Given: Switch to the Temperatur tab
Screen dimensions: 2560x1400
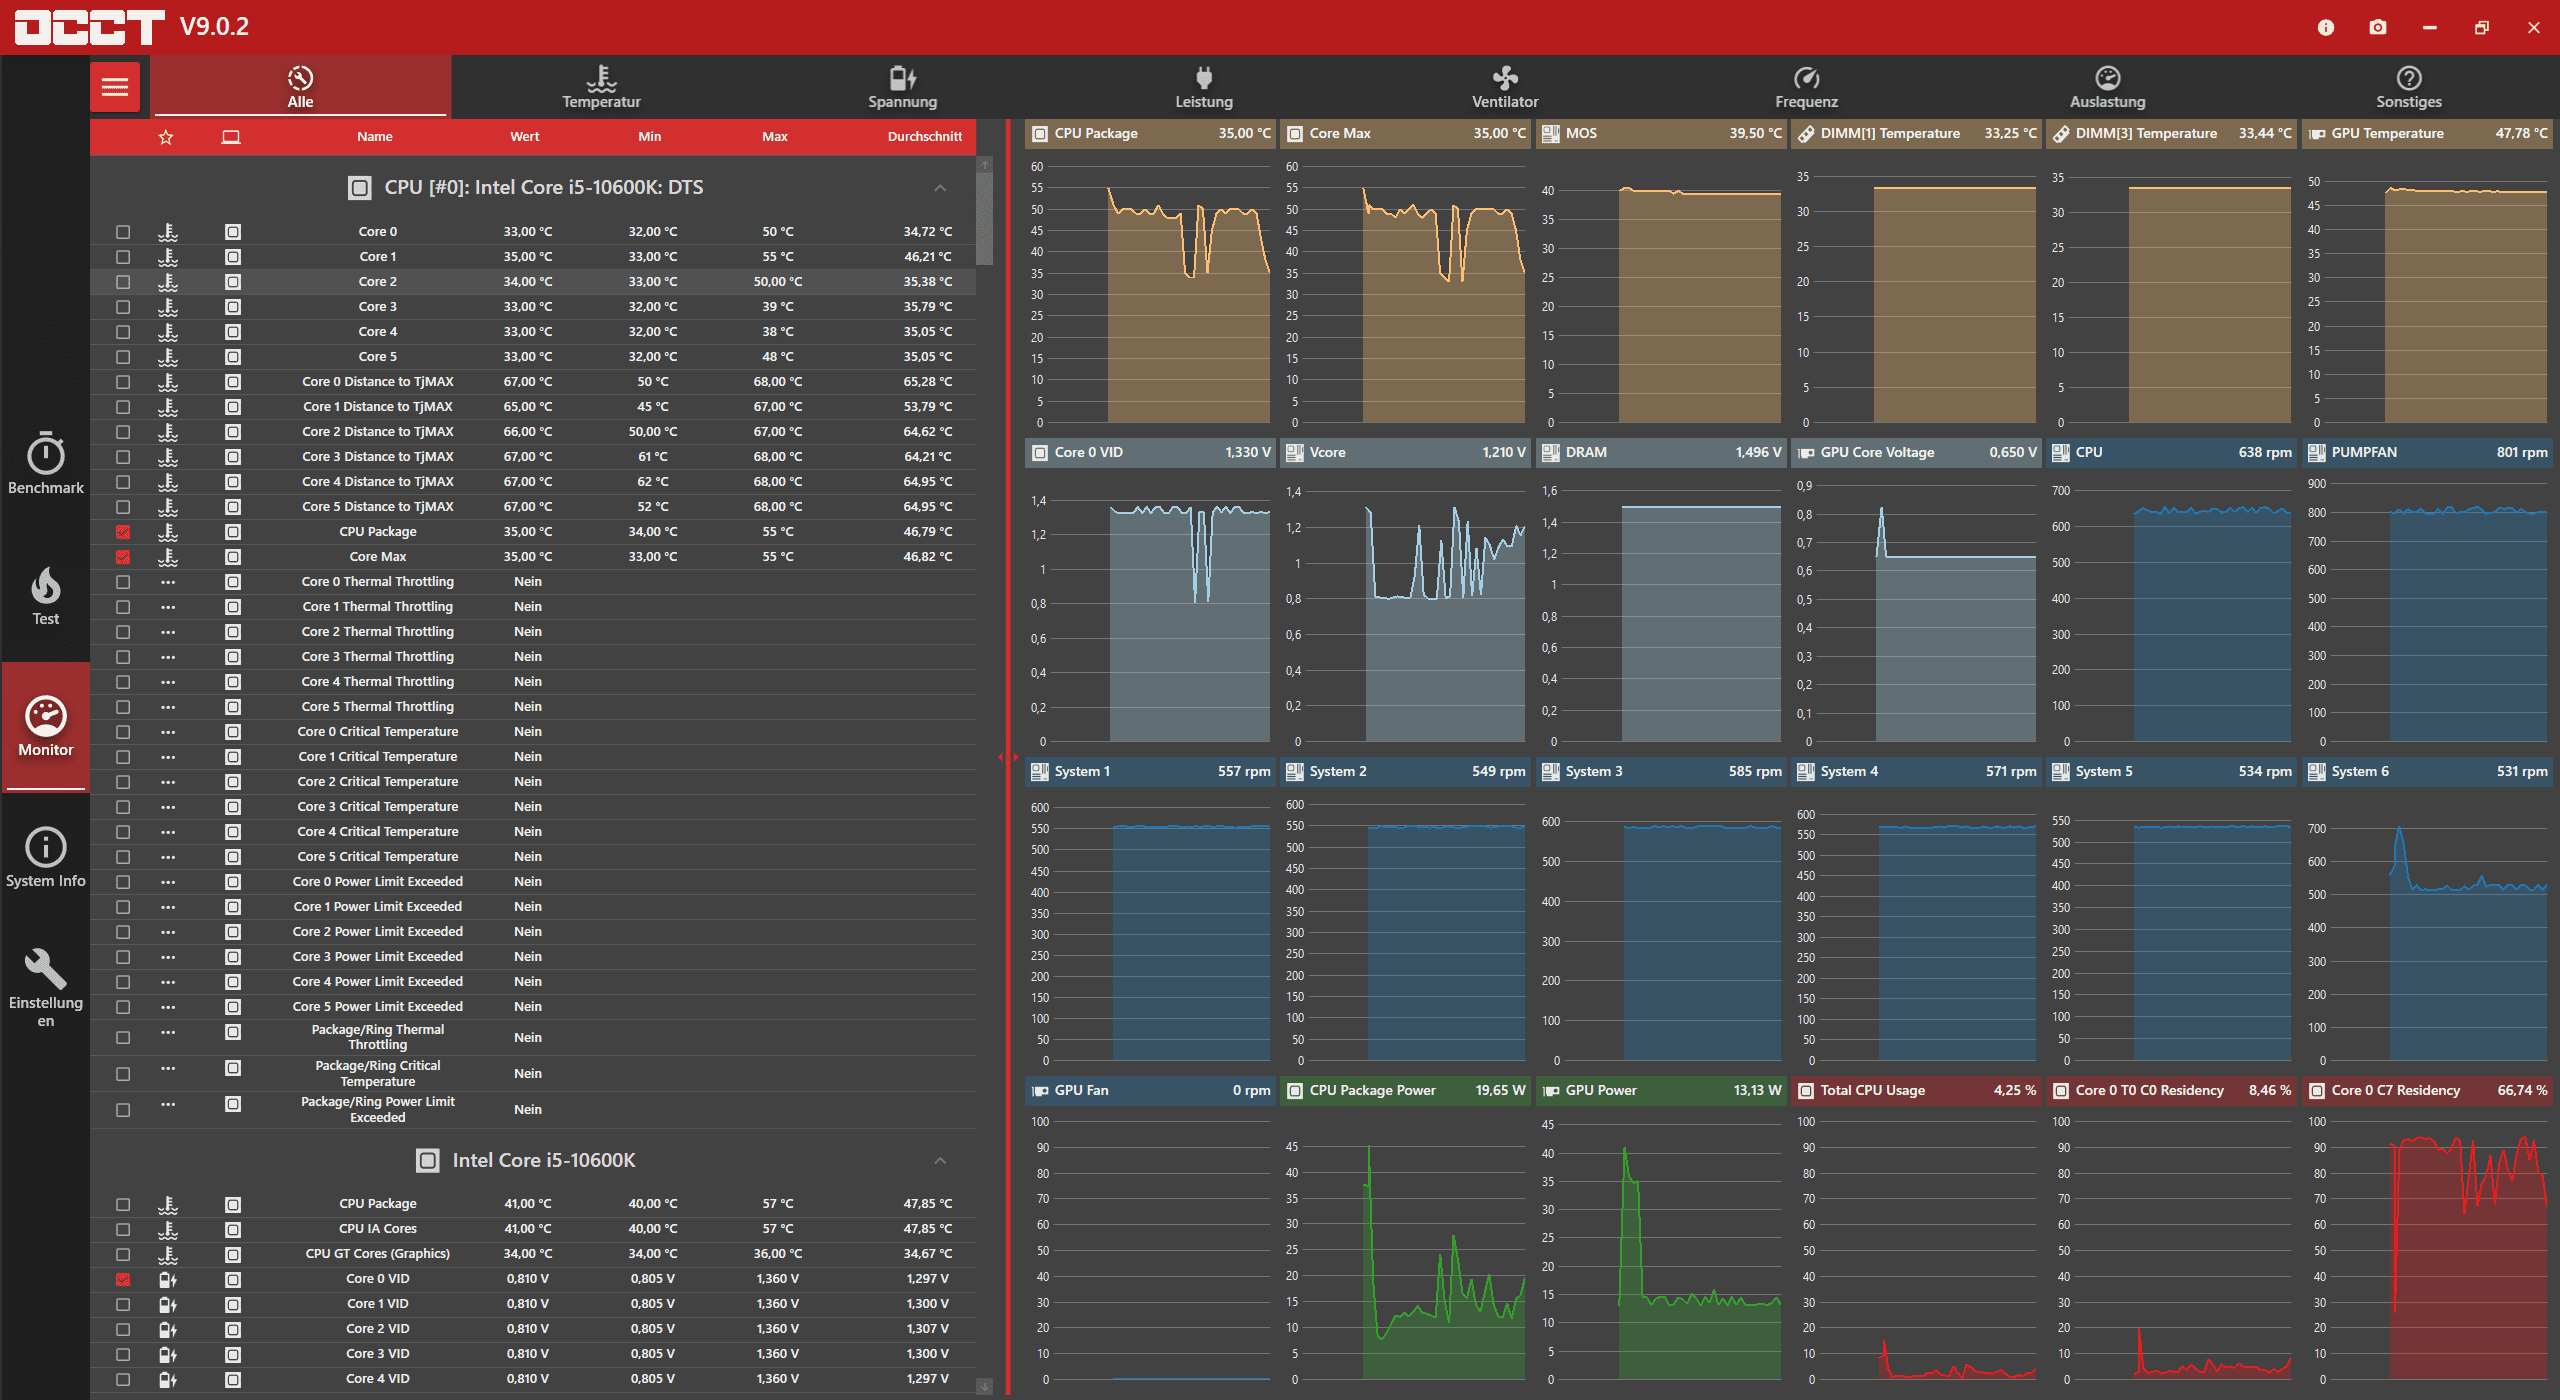Looking at the screenshot, I should pyautogui.click(x=601, y=87).
